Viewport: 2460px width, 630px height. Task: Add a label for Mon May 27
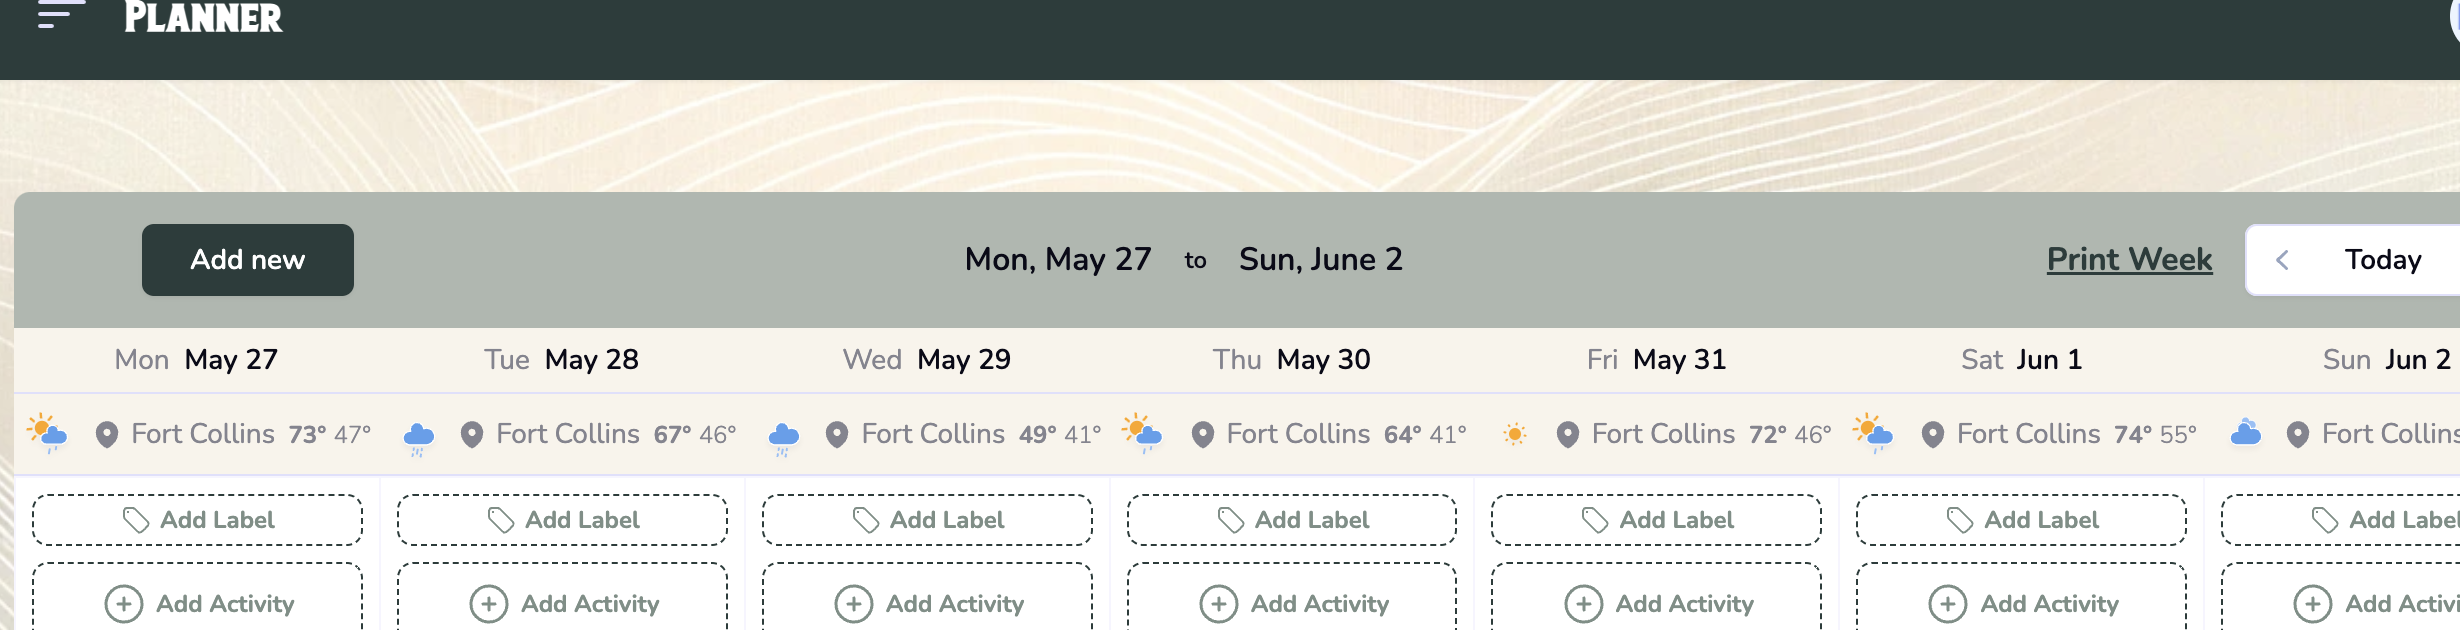198,520
